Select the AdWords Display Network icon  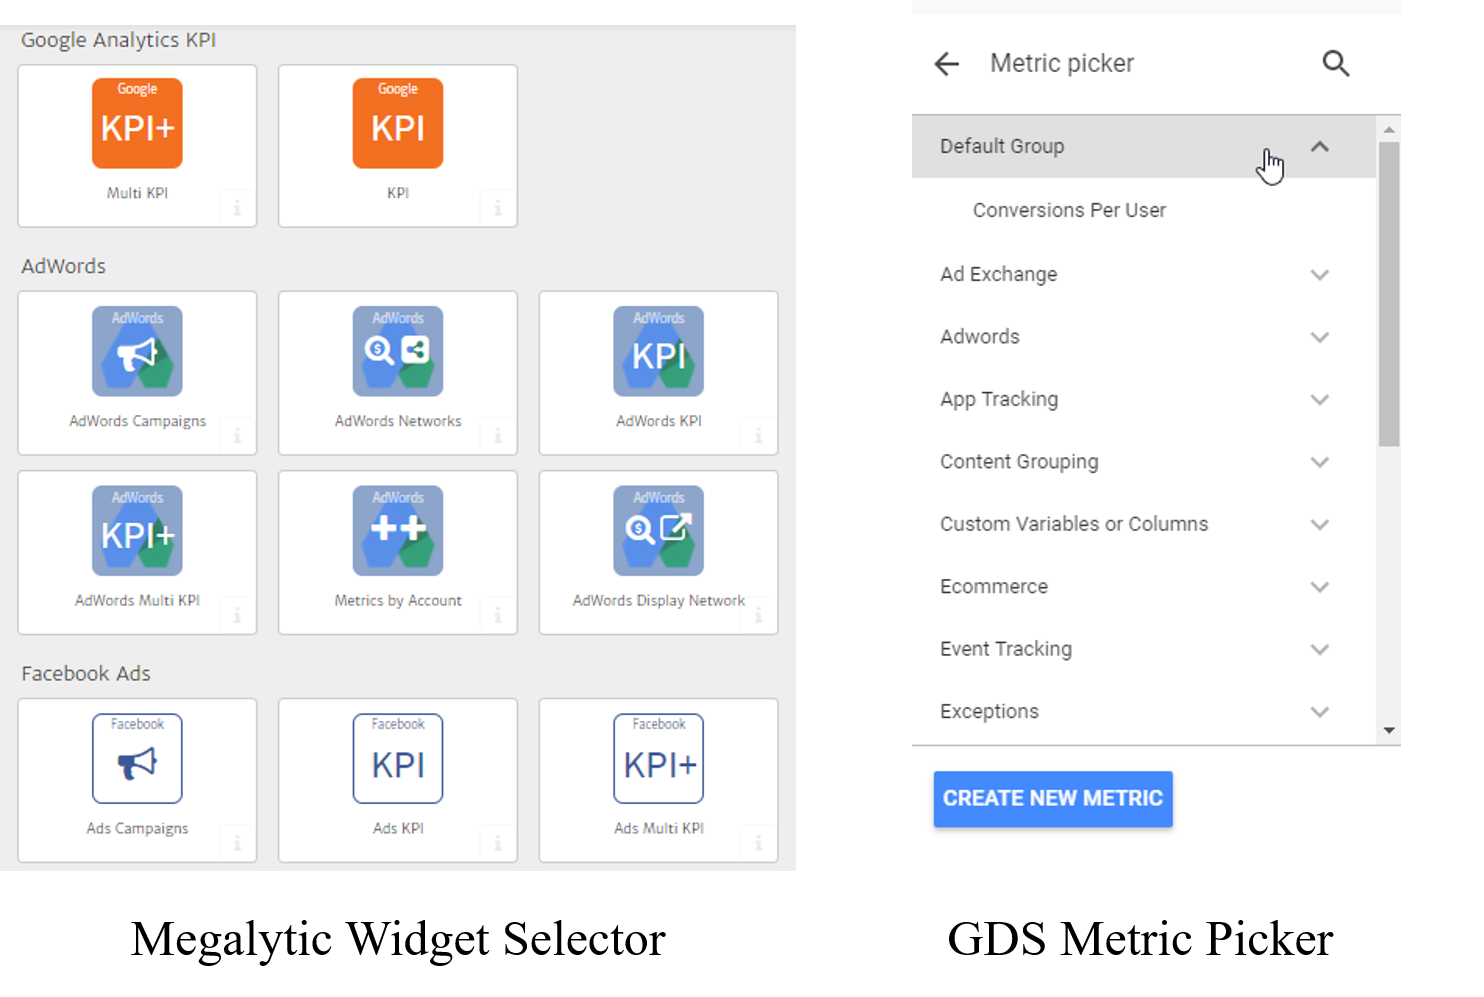point(658,530)
